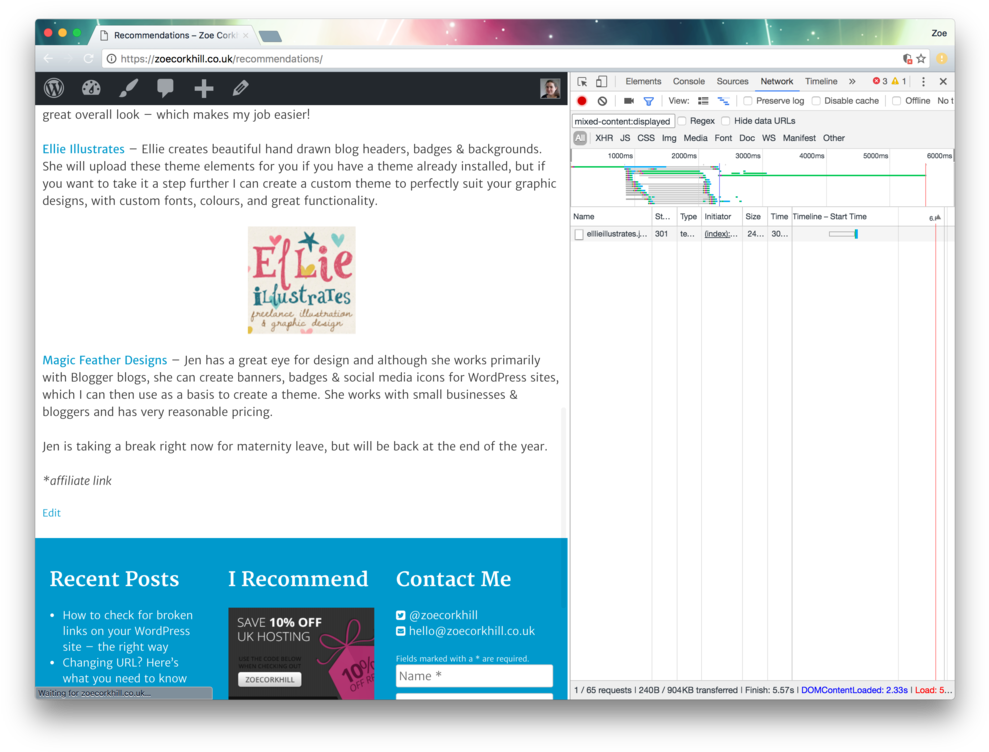Viewport: 989px width, 752px height.
Task: Filter requests by CSS type
Action: pyautogui.click(x=646, y=138)
